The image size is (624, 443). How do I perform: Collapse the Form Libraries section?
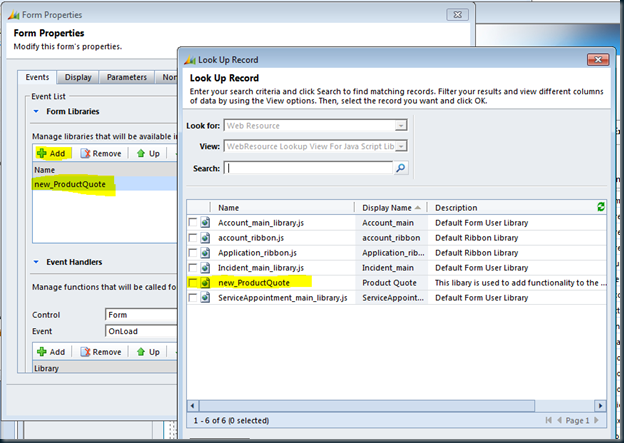click(x=37, y=111)
